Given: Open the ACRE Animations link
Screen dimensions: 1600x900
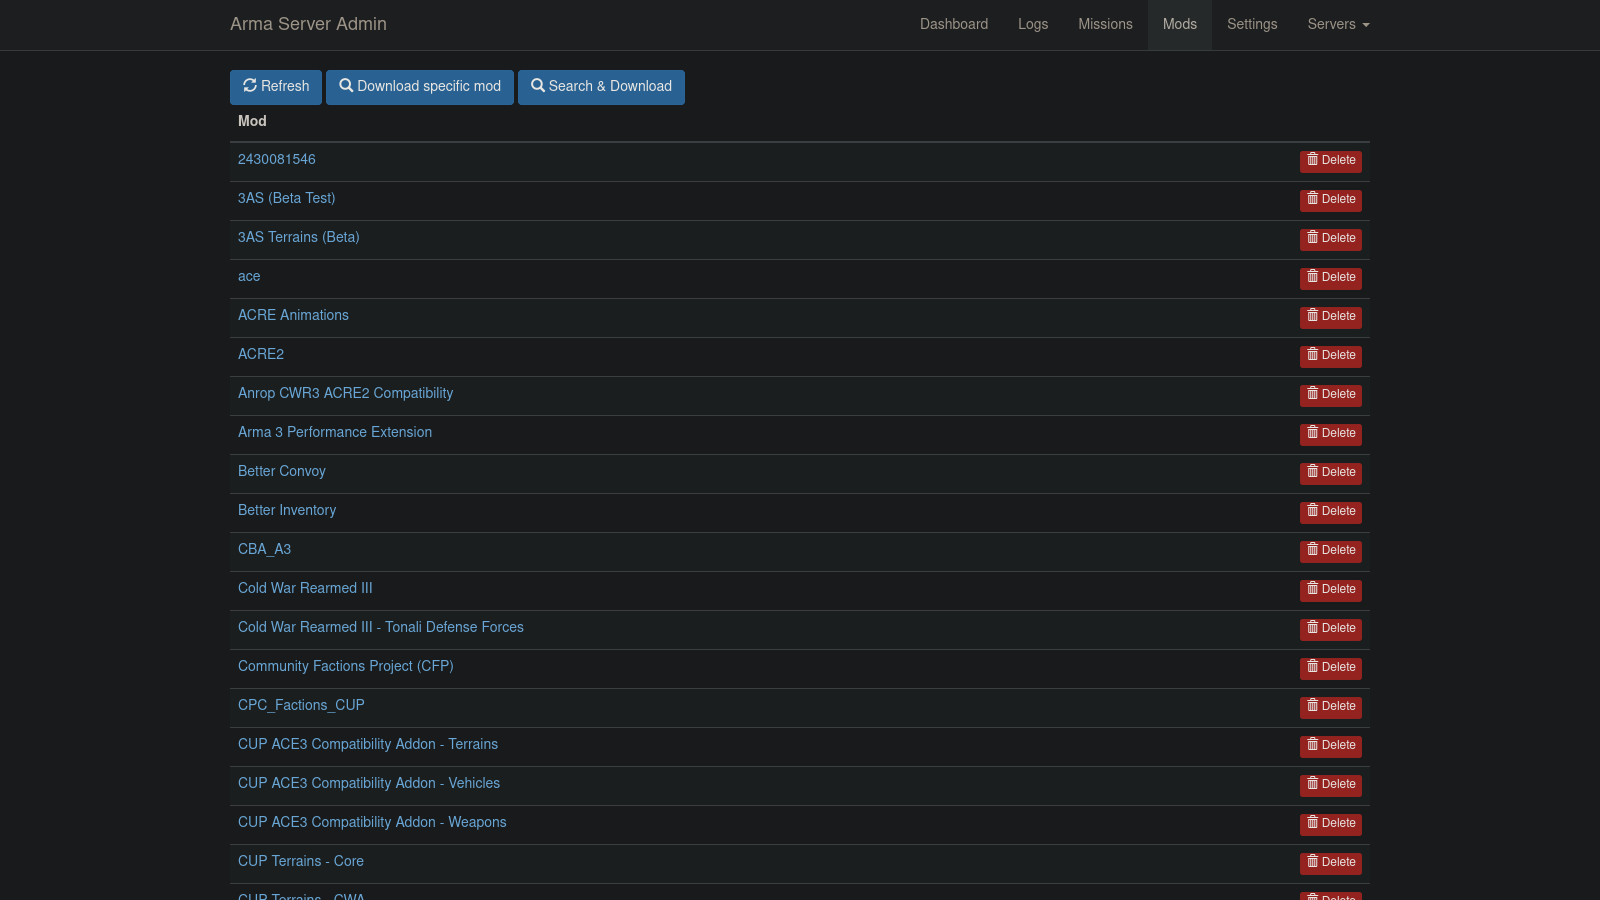Looking at the screenshot, I should [293, 315].
